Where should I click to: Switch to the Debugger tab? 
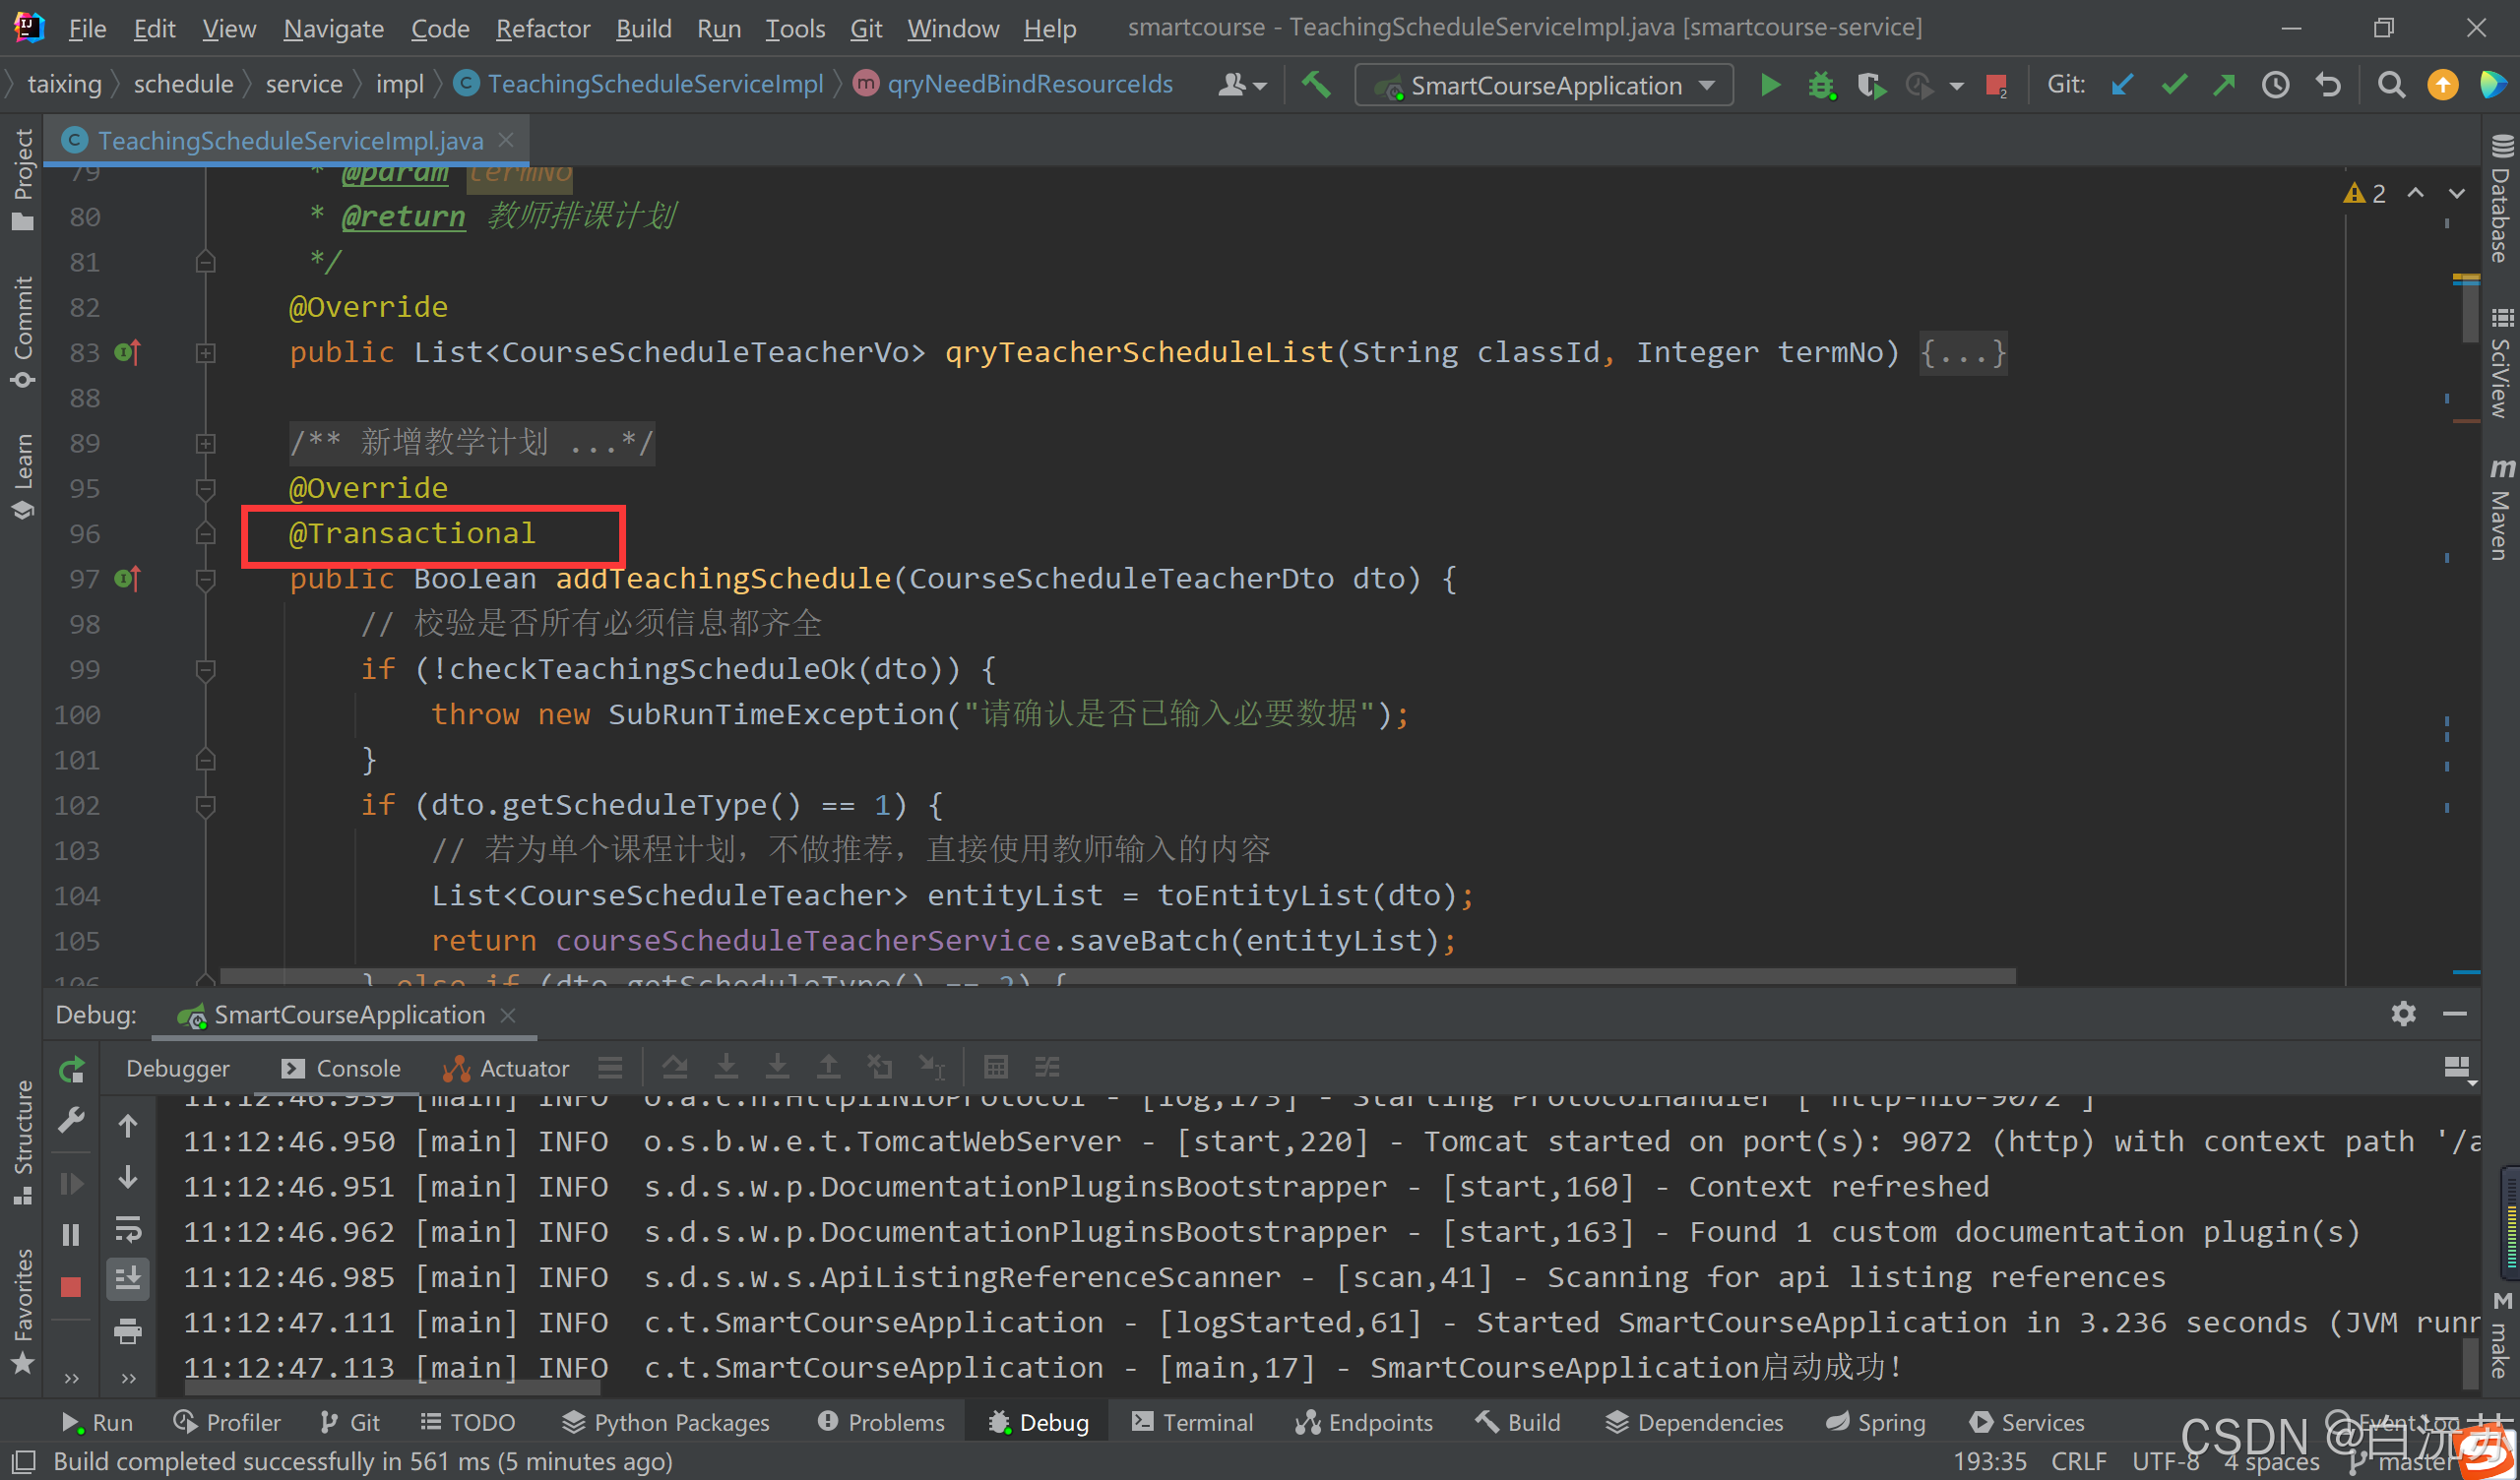177,1069
